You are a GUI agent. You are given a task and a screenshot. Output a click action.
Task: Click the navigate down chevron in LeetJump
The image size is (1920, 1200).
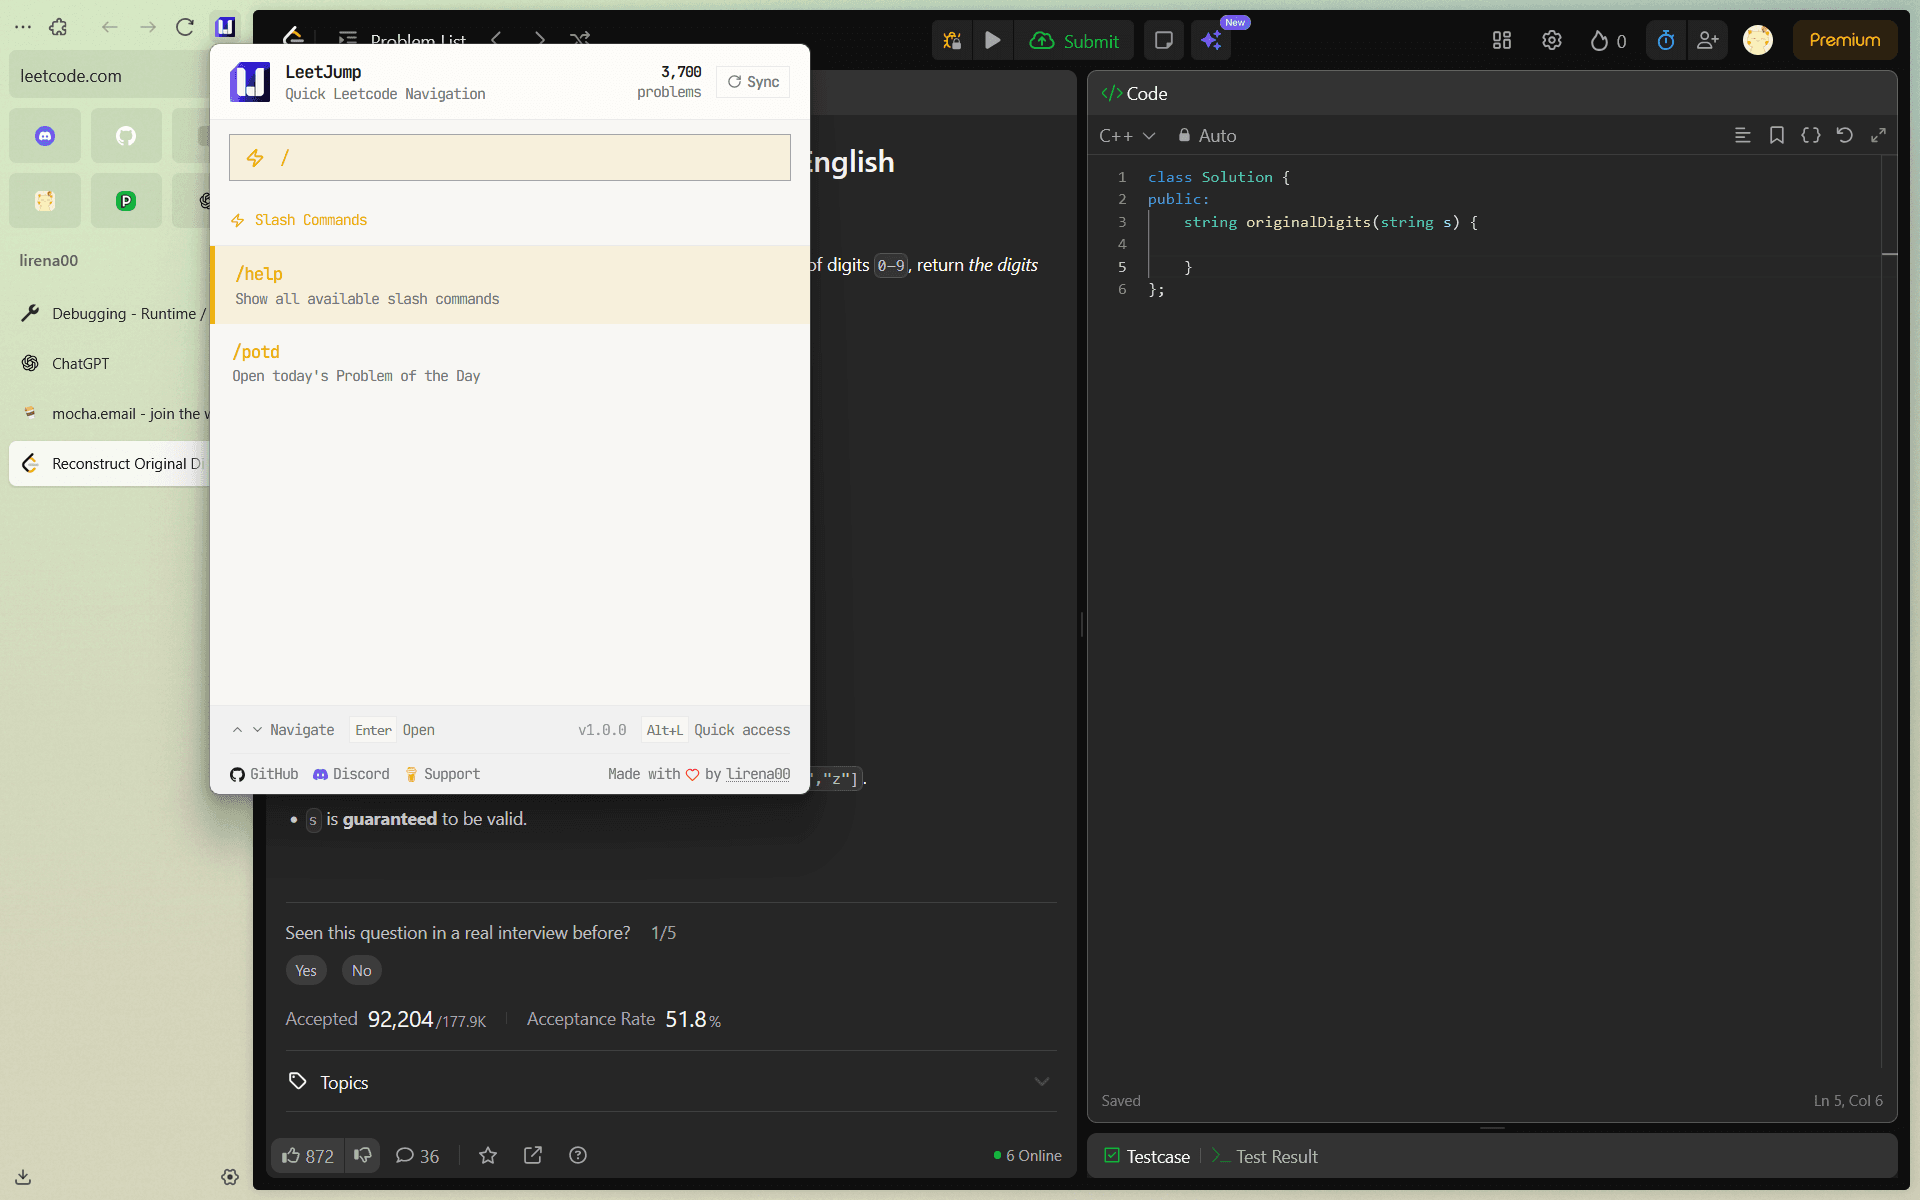257,730
